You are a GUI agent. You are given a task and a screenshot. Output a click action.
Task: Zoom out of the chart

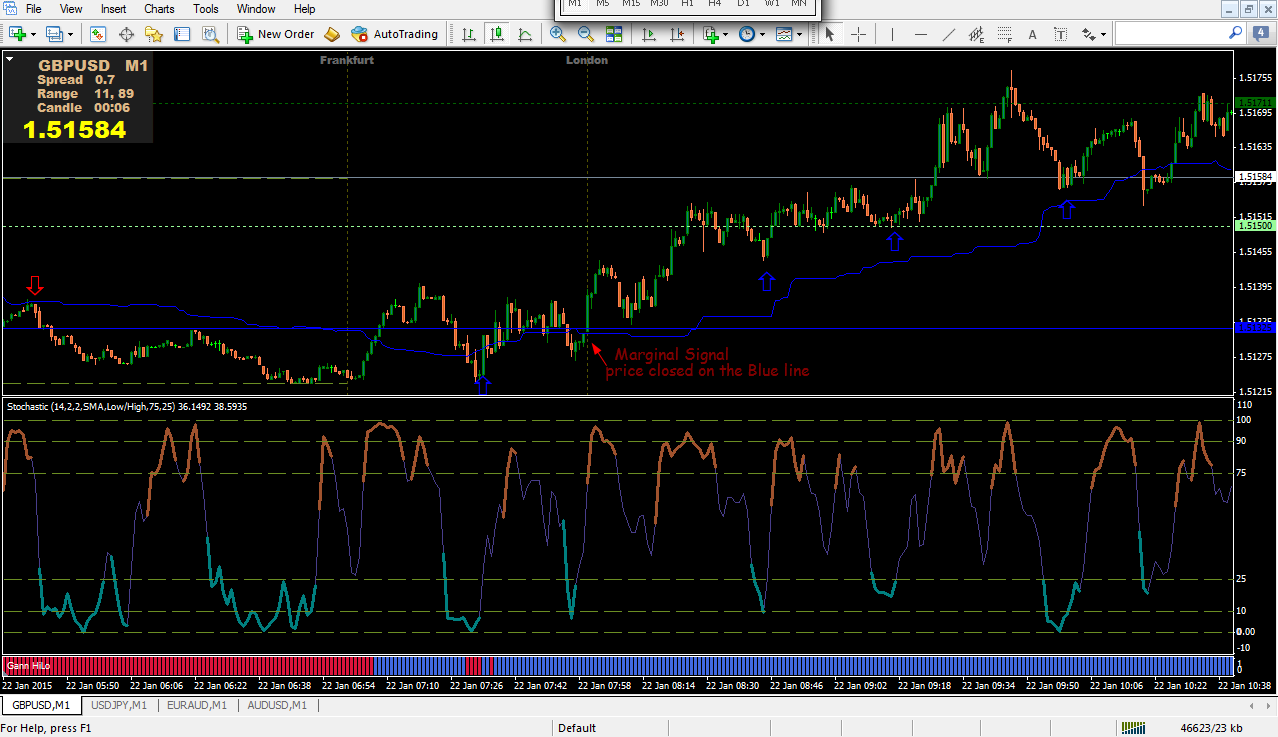click(585, 34)
